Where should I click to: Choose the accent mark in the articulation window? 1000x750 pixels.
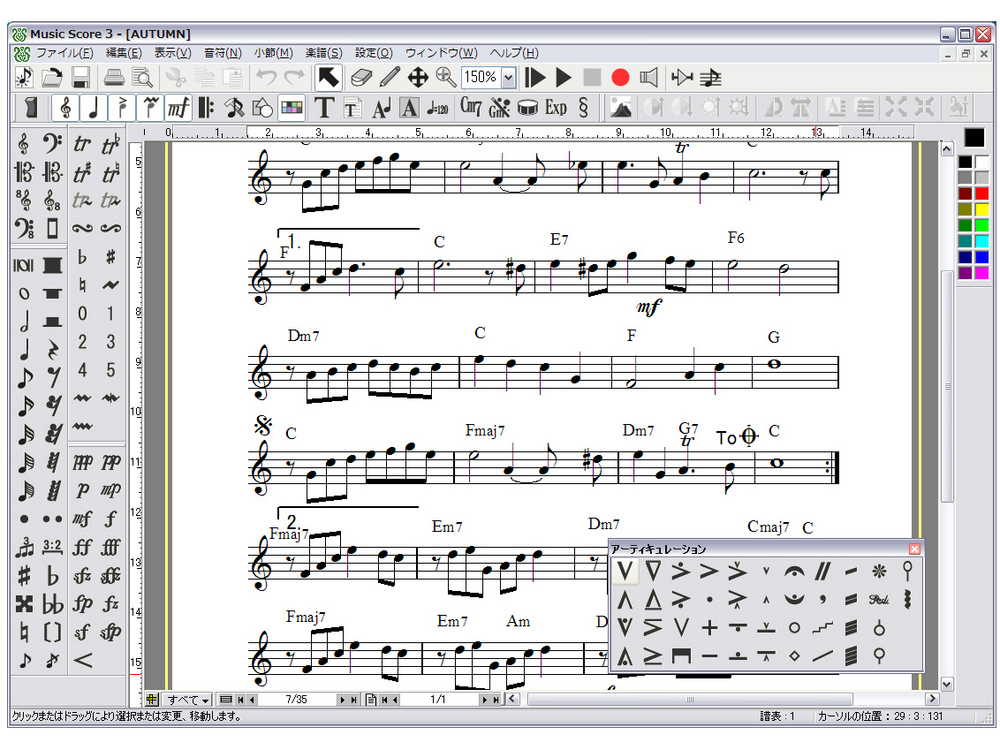tap(708, 570)
